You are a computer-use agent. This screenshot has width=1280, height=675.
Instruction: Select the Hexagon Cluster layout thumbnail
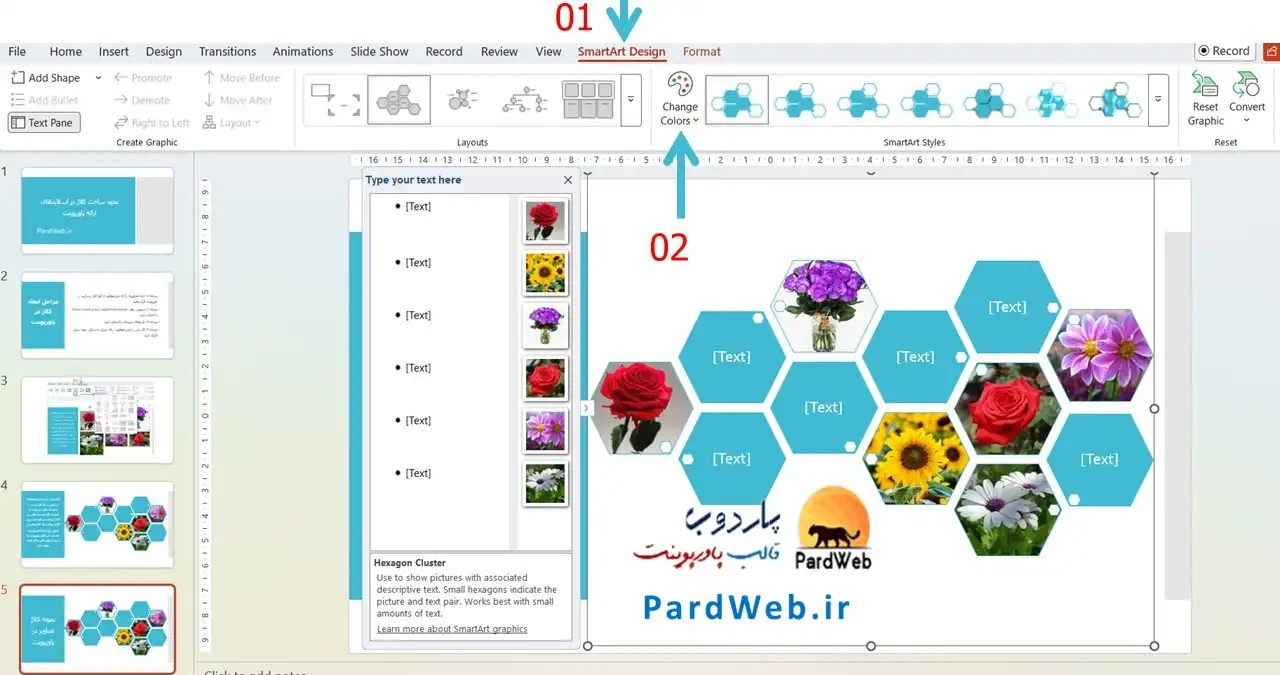click(399, 100)
